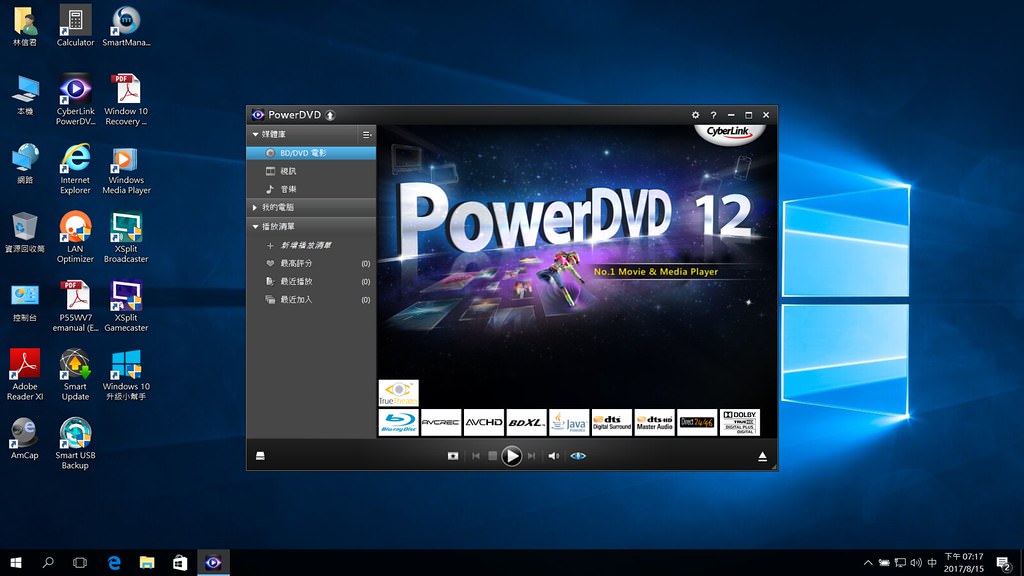Open Internet Explorer desktop shortcut
The image size is (1024, 576).
(75, 169)
